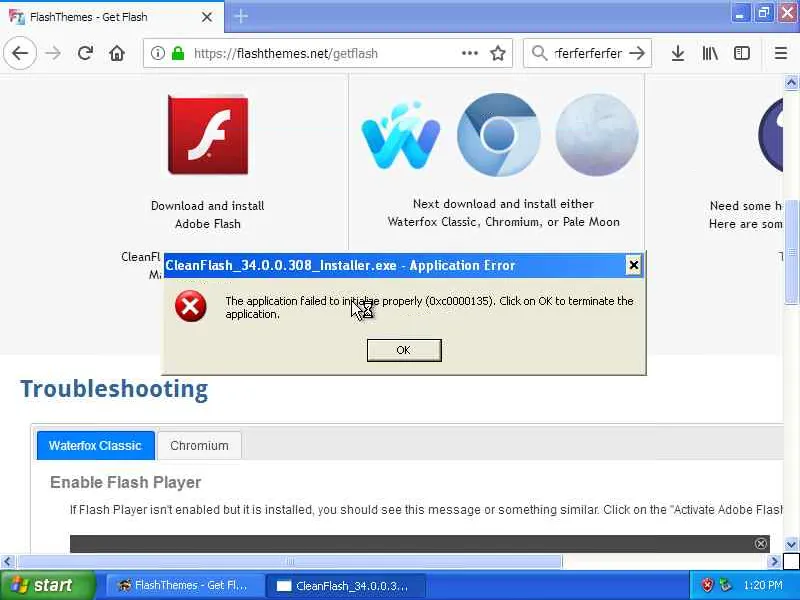This screenshot has width=800, height=600.
Task: Click the Adobe Flash red logo
Action: click(x=208, y=135)
